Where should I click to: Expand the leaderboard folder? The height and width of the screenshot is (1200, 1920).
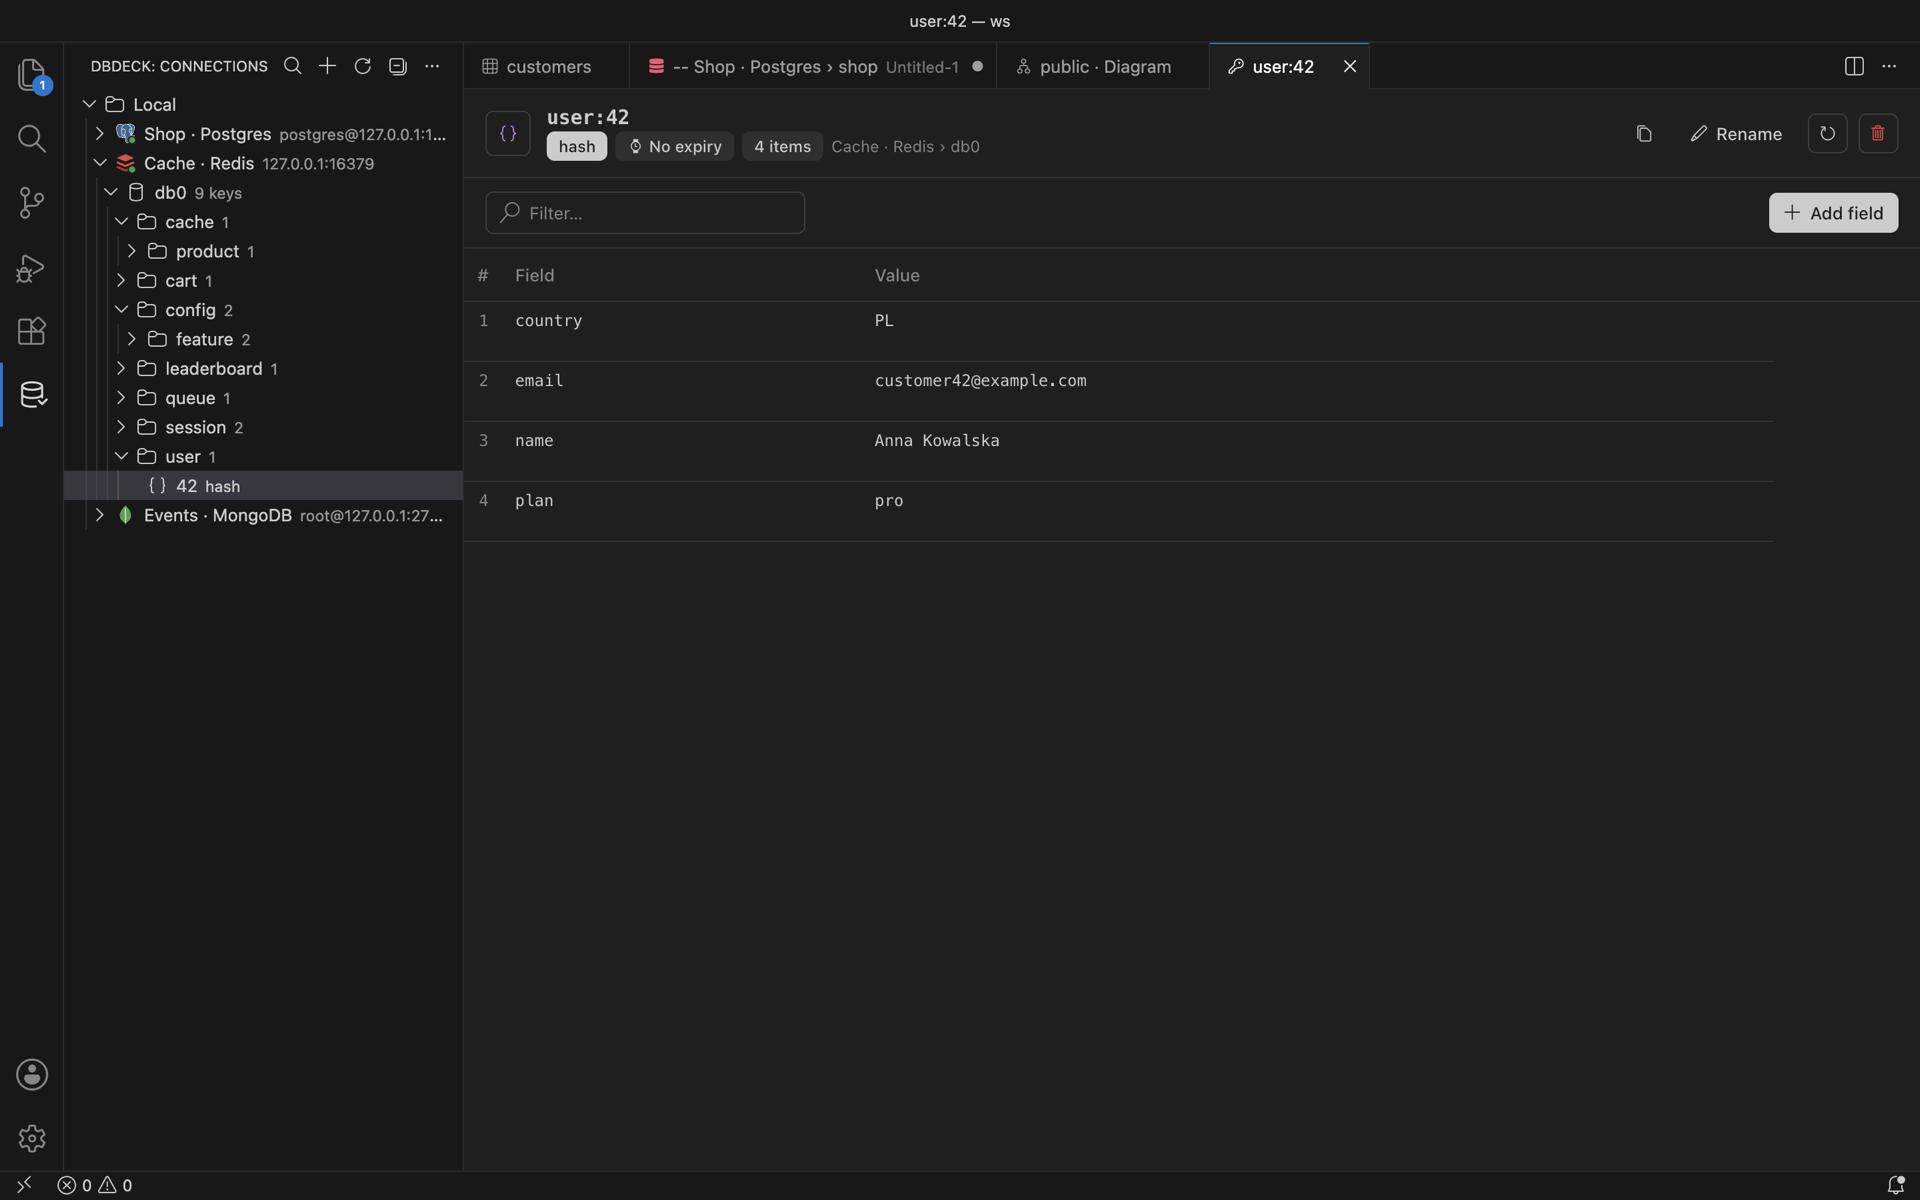(x=121, y=368)
